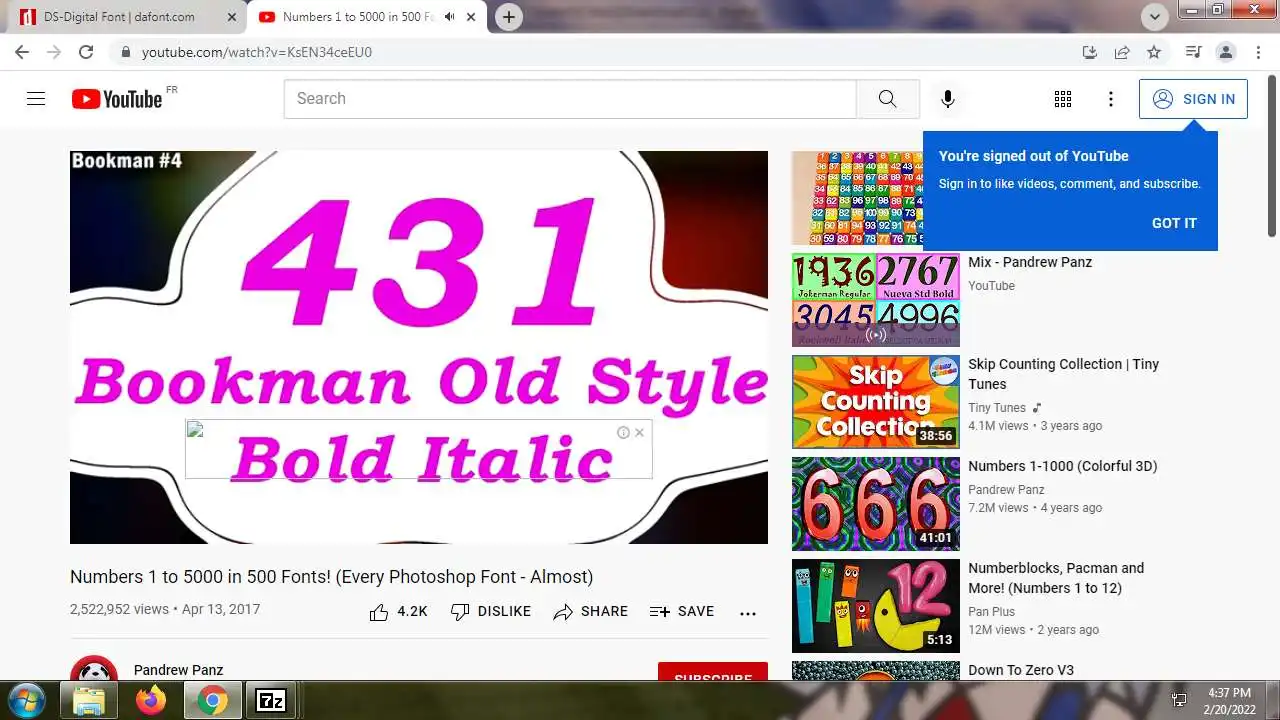The height and width of the screenshot is (720, 1280).
Task: Open Pandrew Panz channel avatar
Action: pos(94,670)
